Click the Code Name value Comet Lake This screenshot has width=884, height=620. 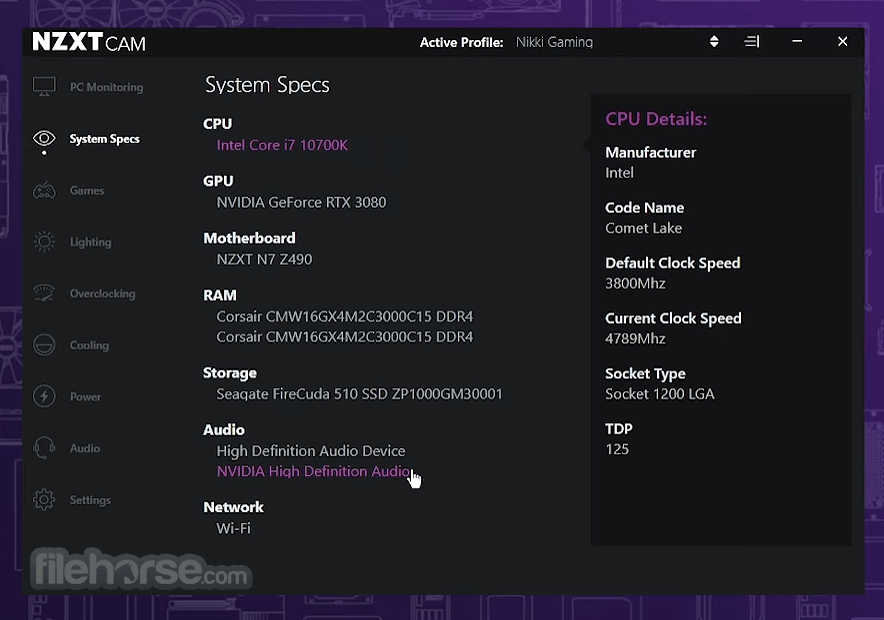coord(643,228)
